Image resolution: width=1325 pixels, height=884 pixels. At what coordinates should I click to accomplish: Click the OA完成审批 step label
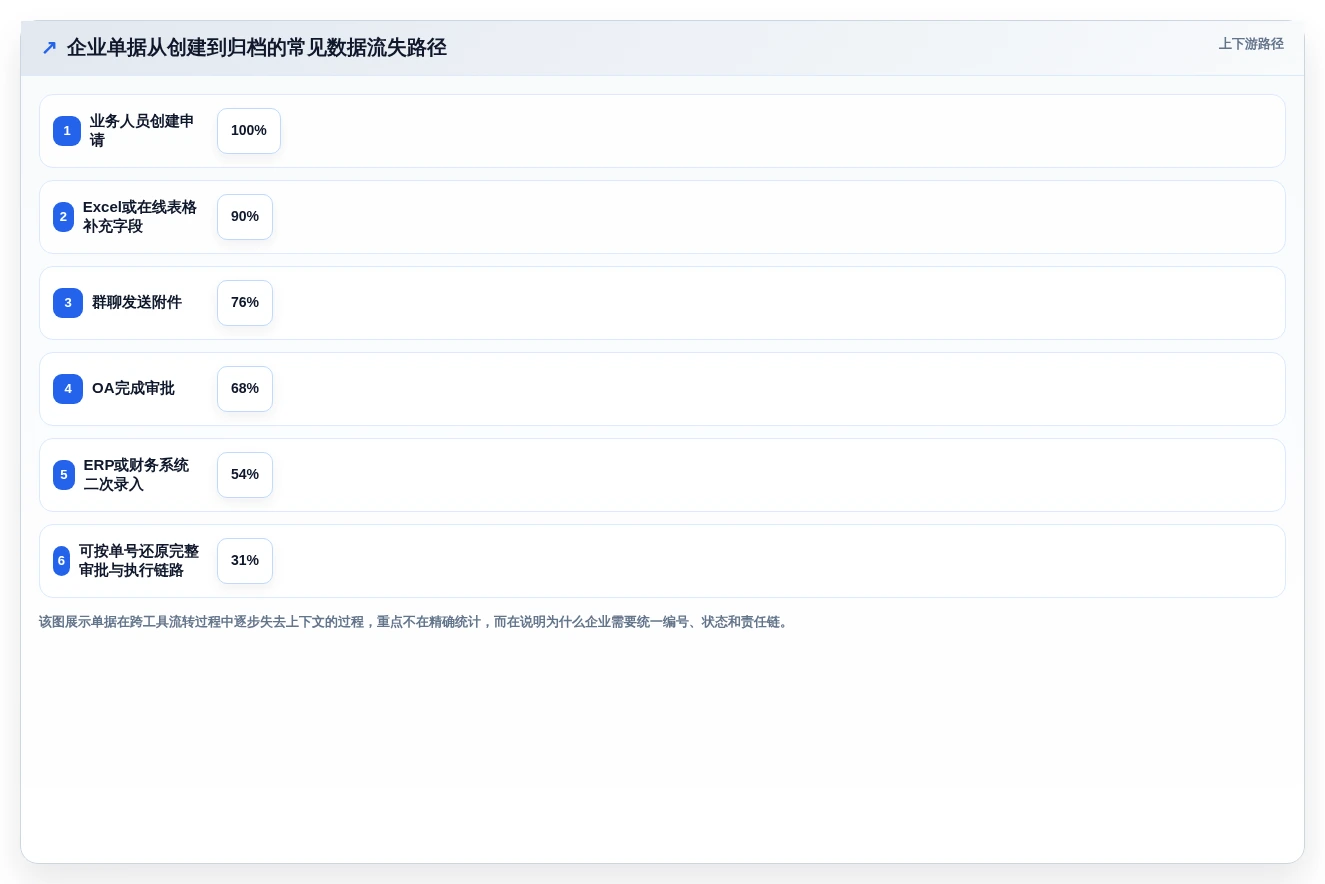point(133,389)
